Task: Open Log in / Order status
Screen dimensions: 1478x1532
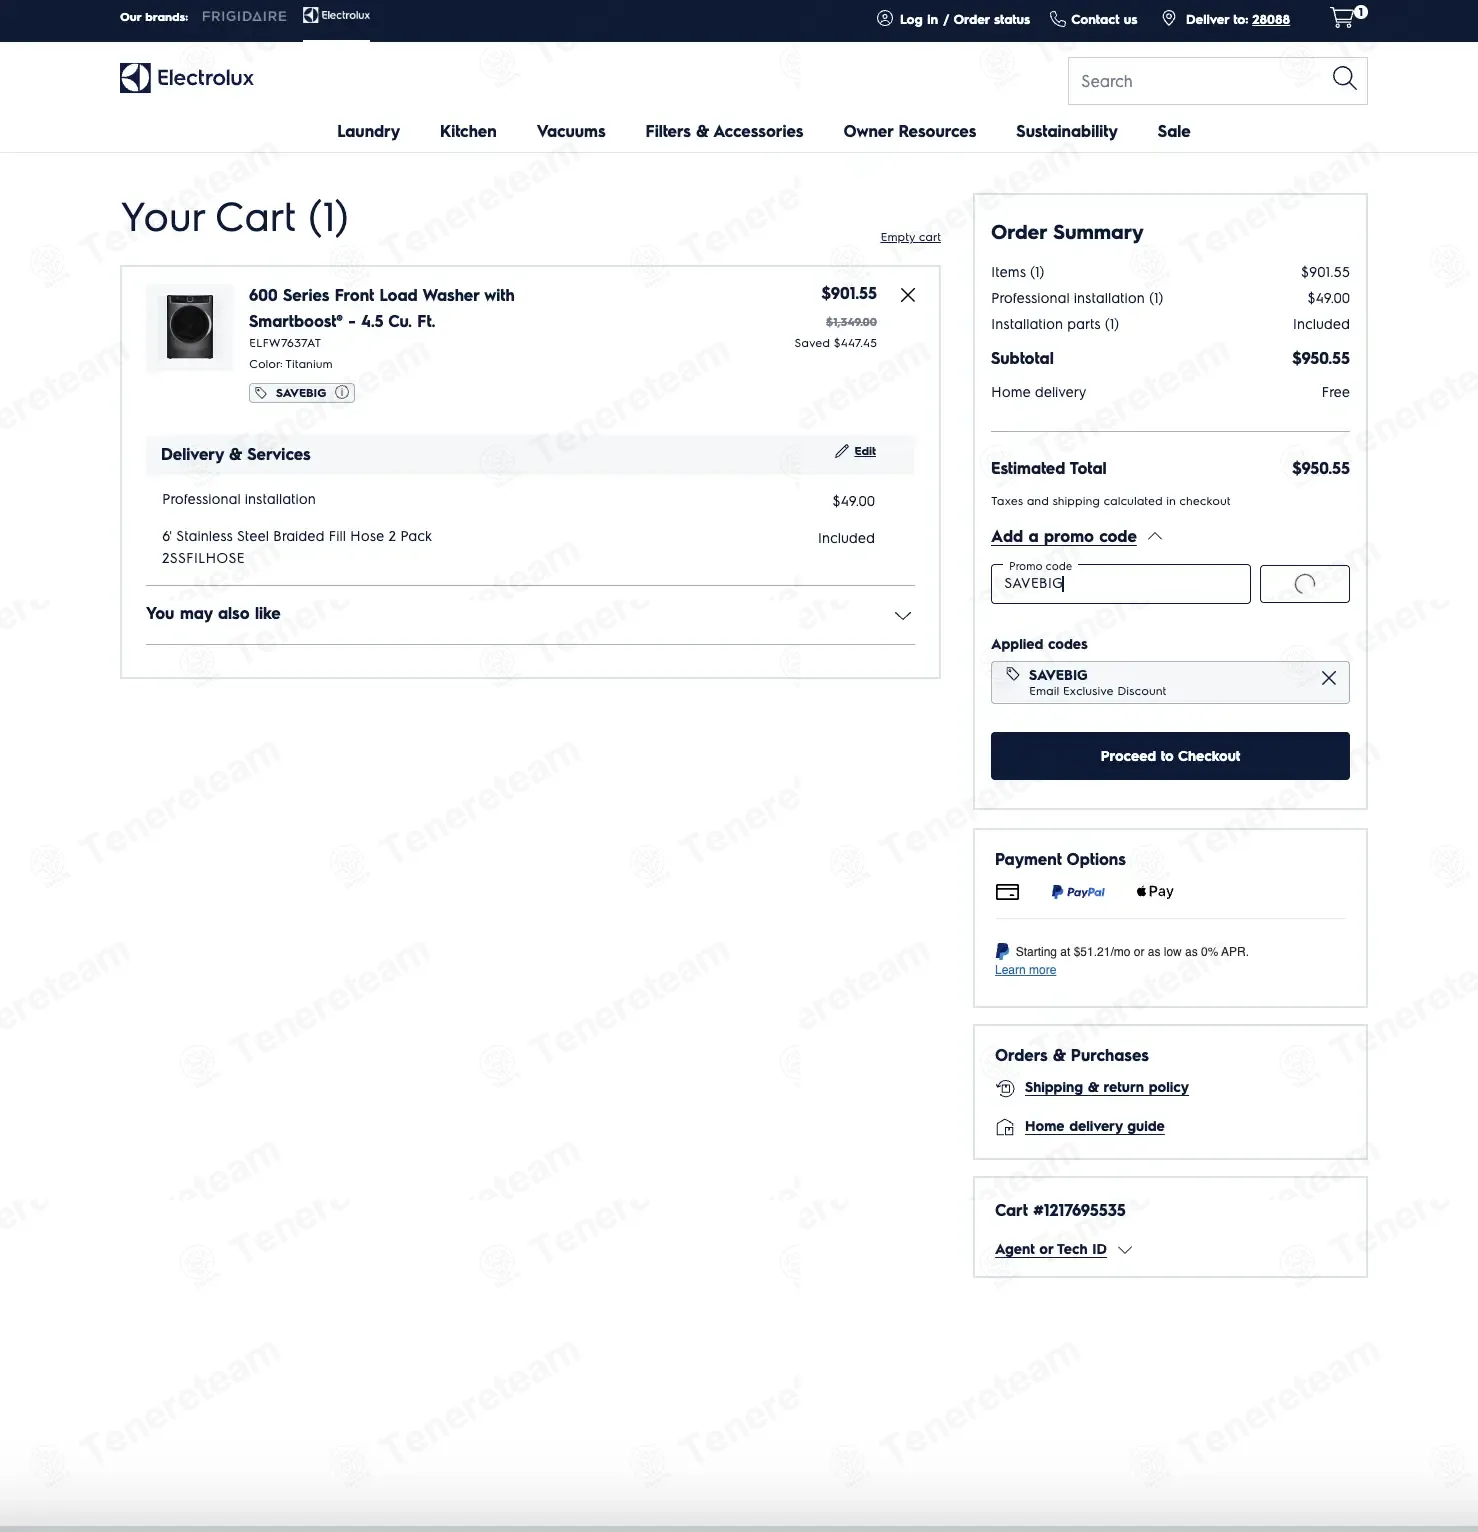Action: click(x=964, y=19)
